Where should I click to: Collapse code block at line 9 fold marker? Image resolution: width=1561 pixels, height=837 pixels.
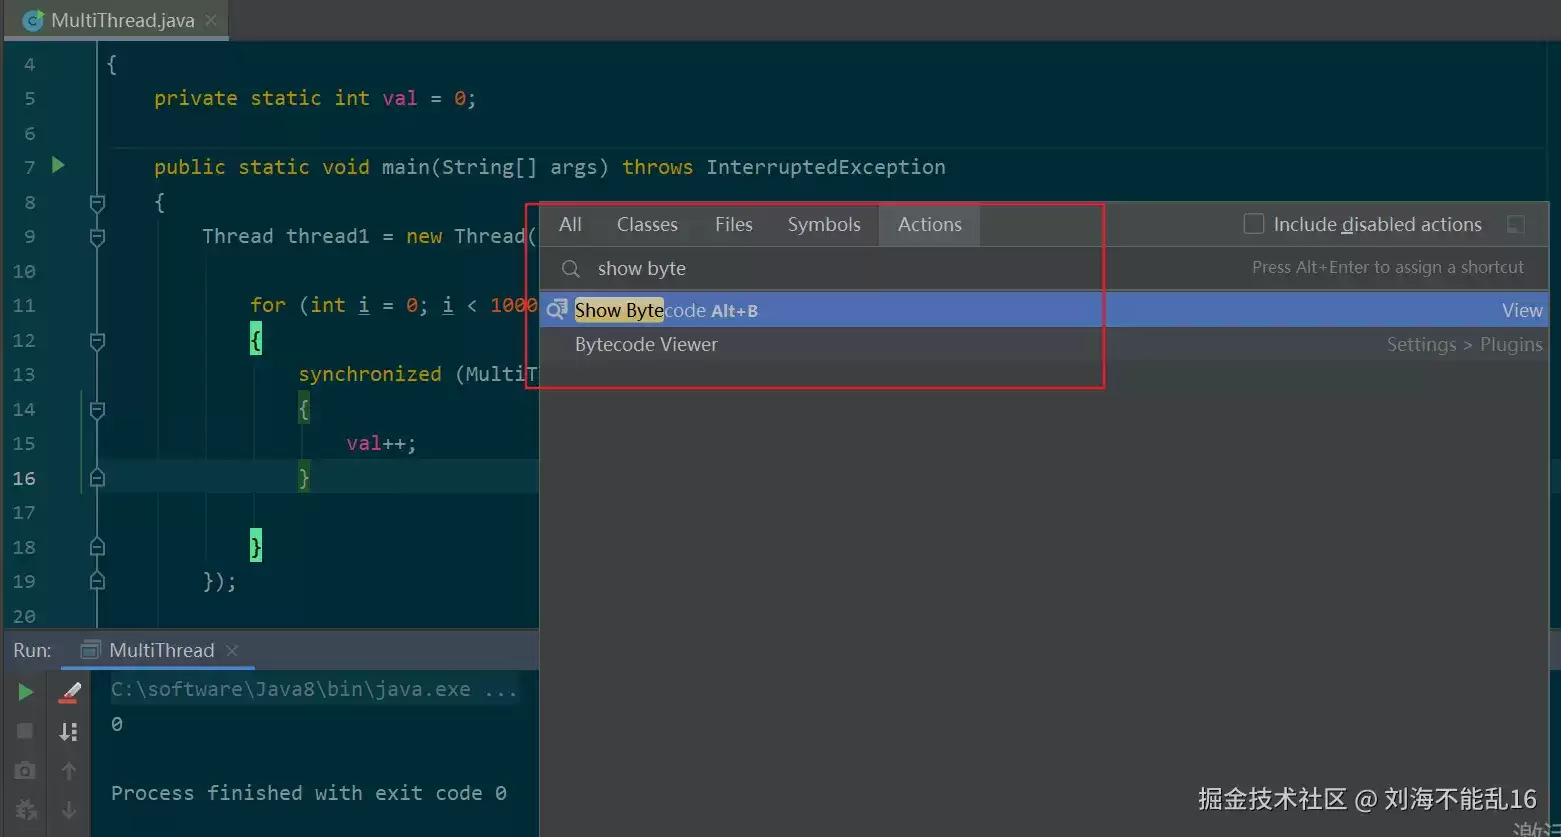[x=97, y=237]
